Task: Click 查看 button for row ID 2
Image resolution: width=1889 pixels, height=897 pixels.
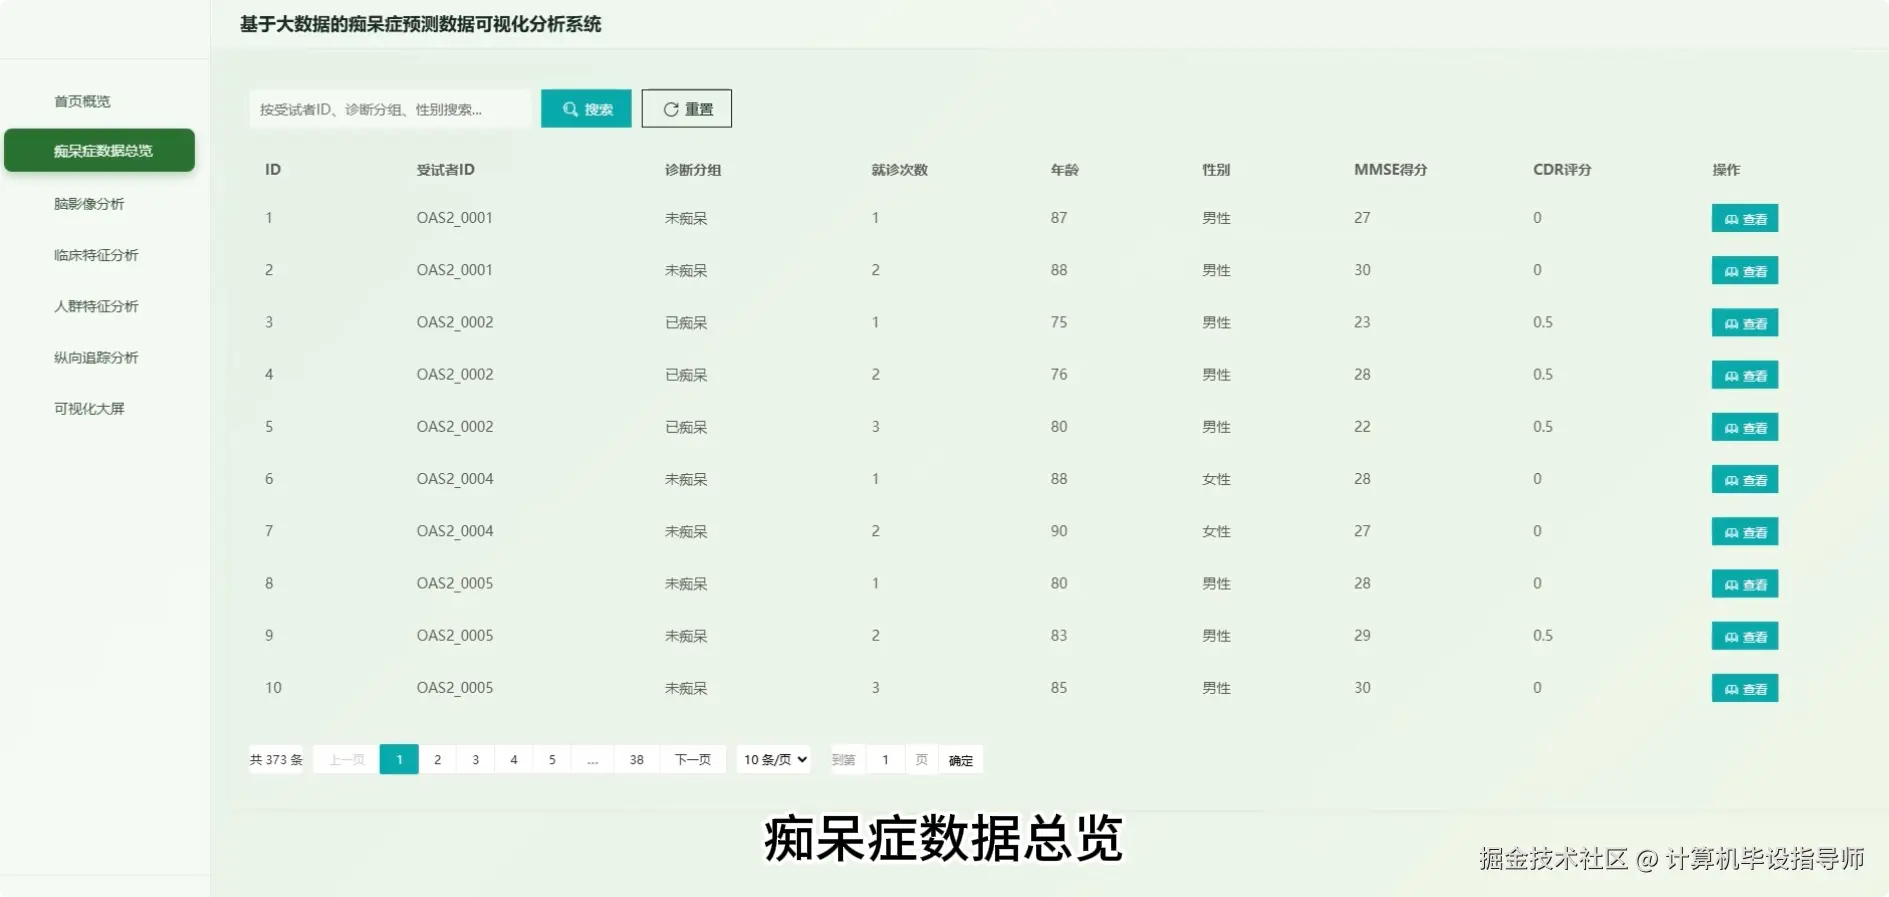Action: click(1745, 271)
